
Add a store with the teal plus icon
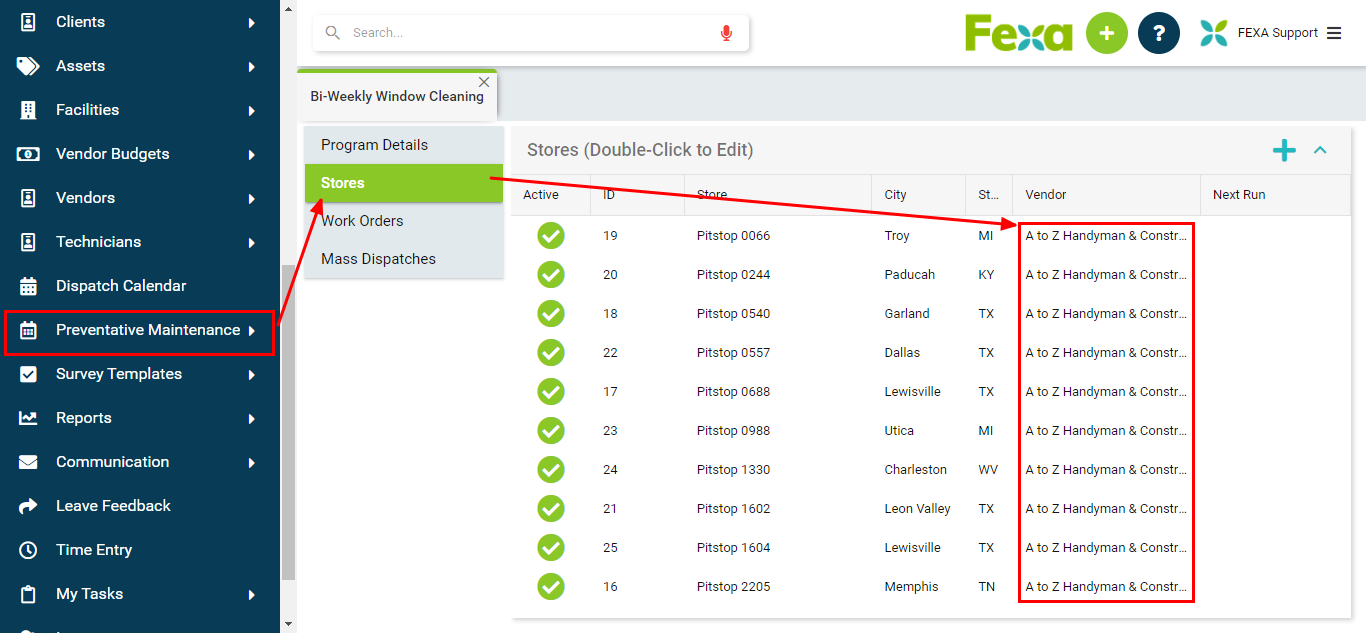click(1284, 150)
